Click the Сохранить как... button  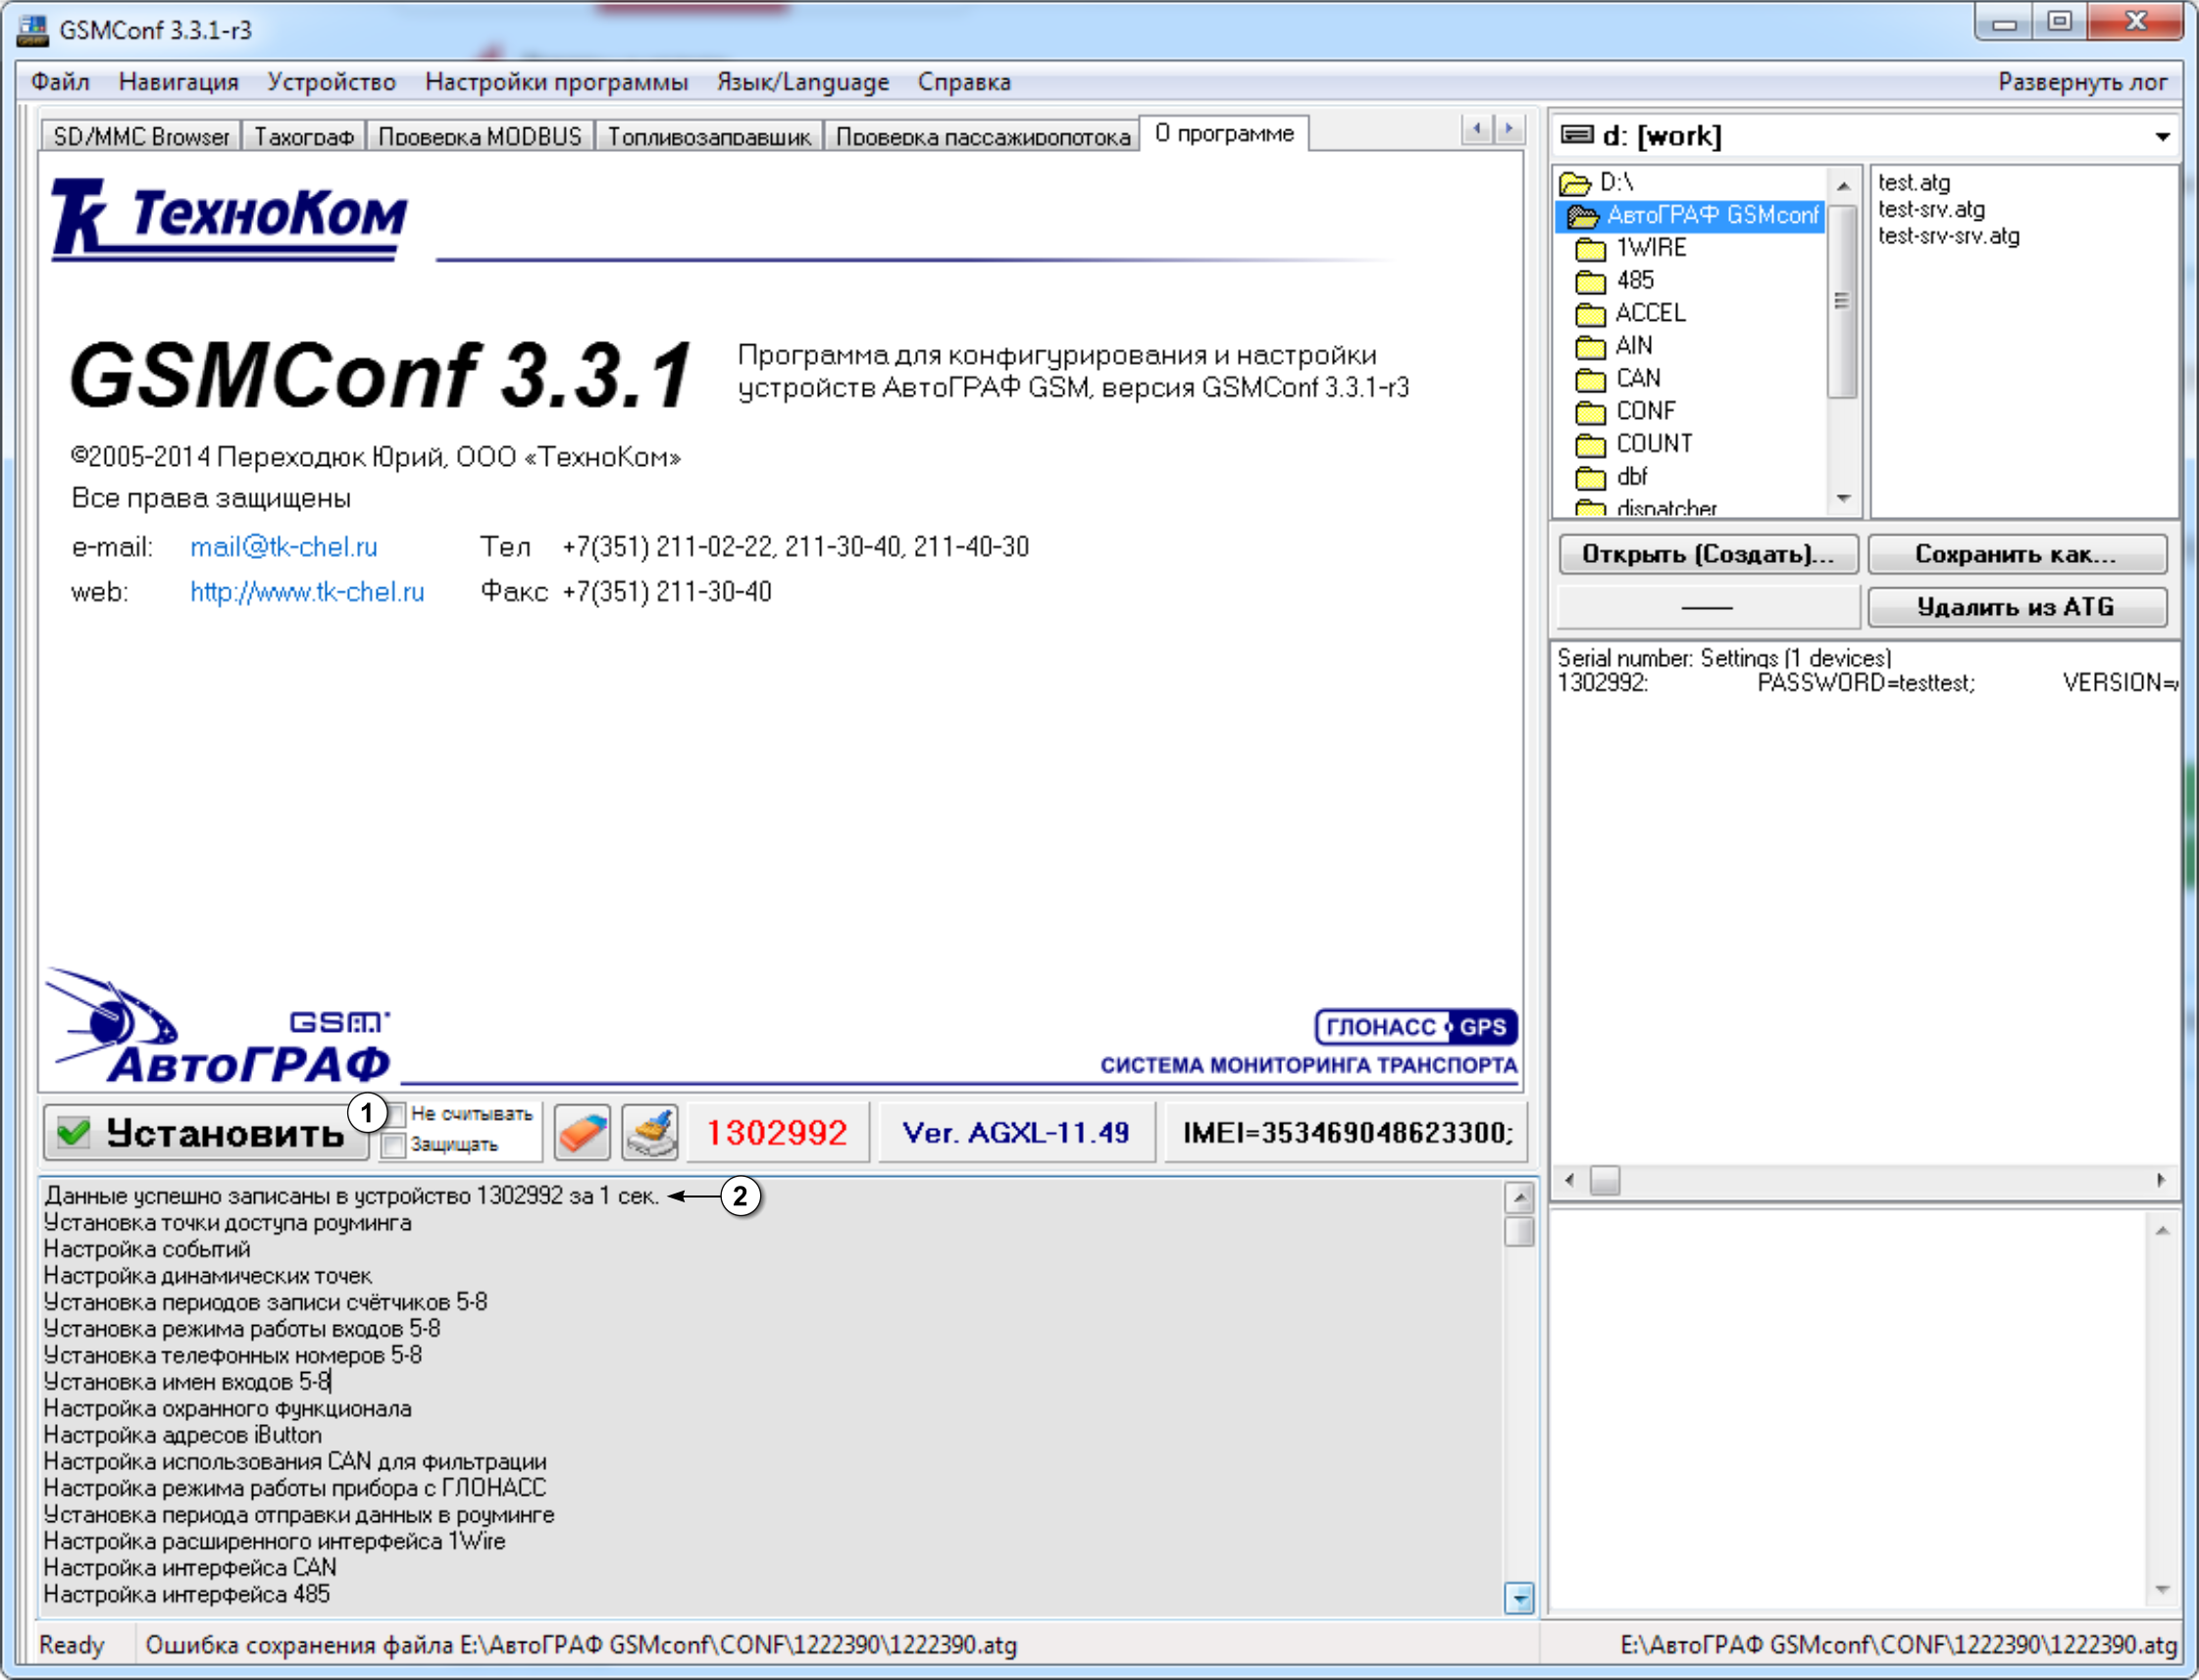(x=2016, y=554)
